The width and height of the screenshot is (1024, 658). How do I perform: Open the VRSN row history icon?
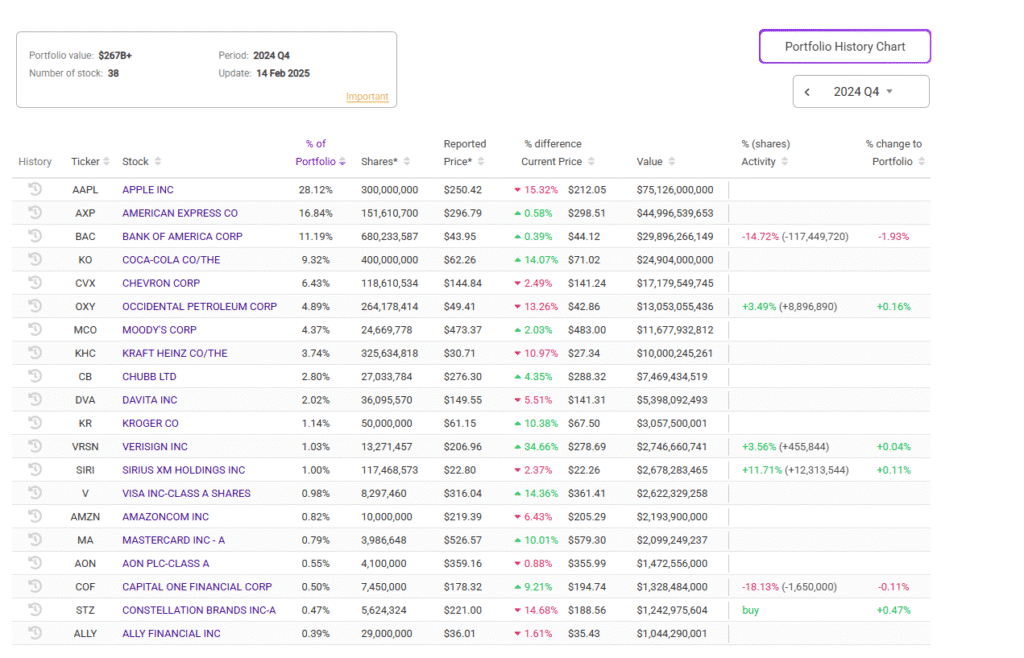tap(35, 446)
